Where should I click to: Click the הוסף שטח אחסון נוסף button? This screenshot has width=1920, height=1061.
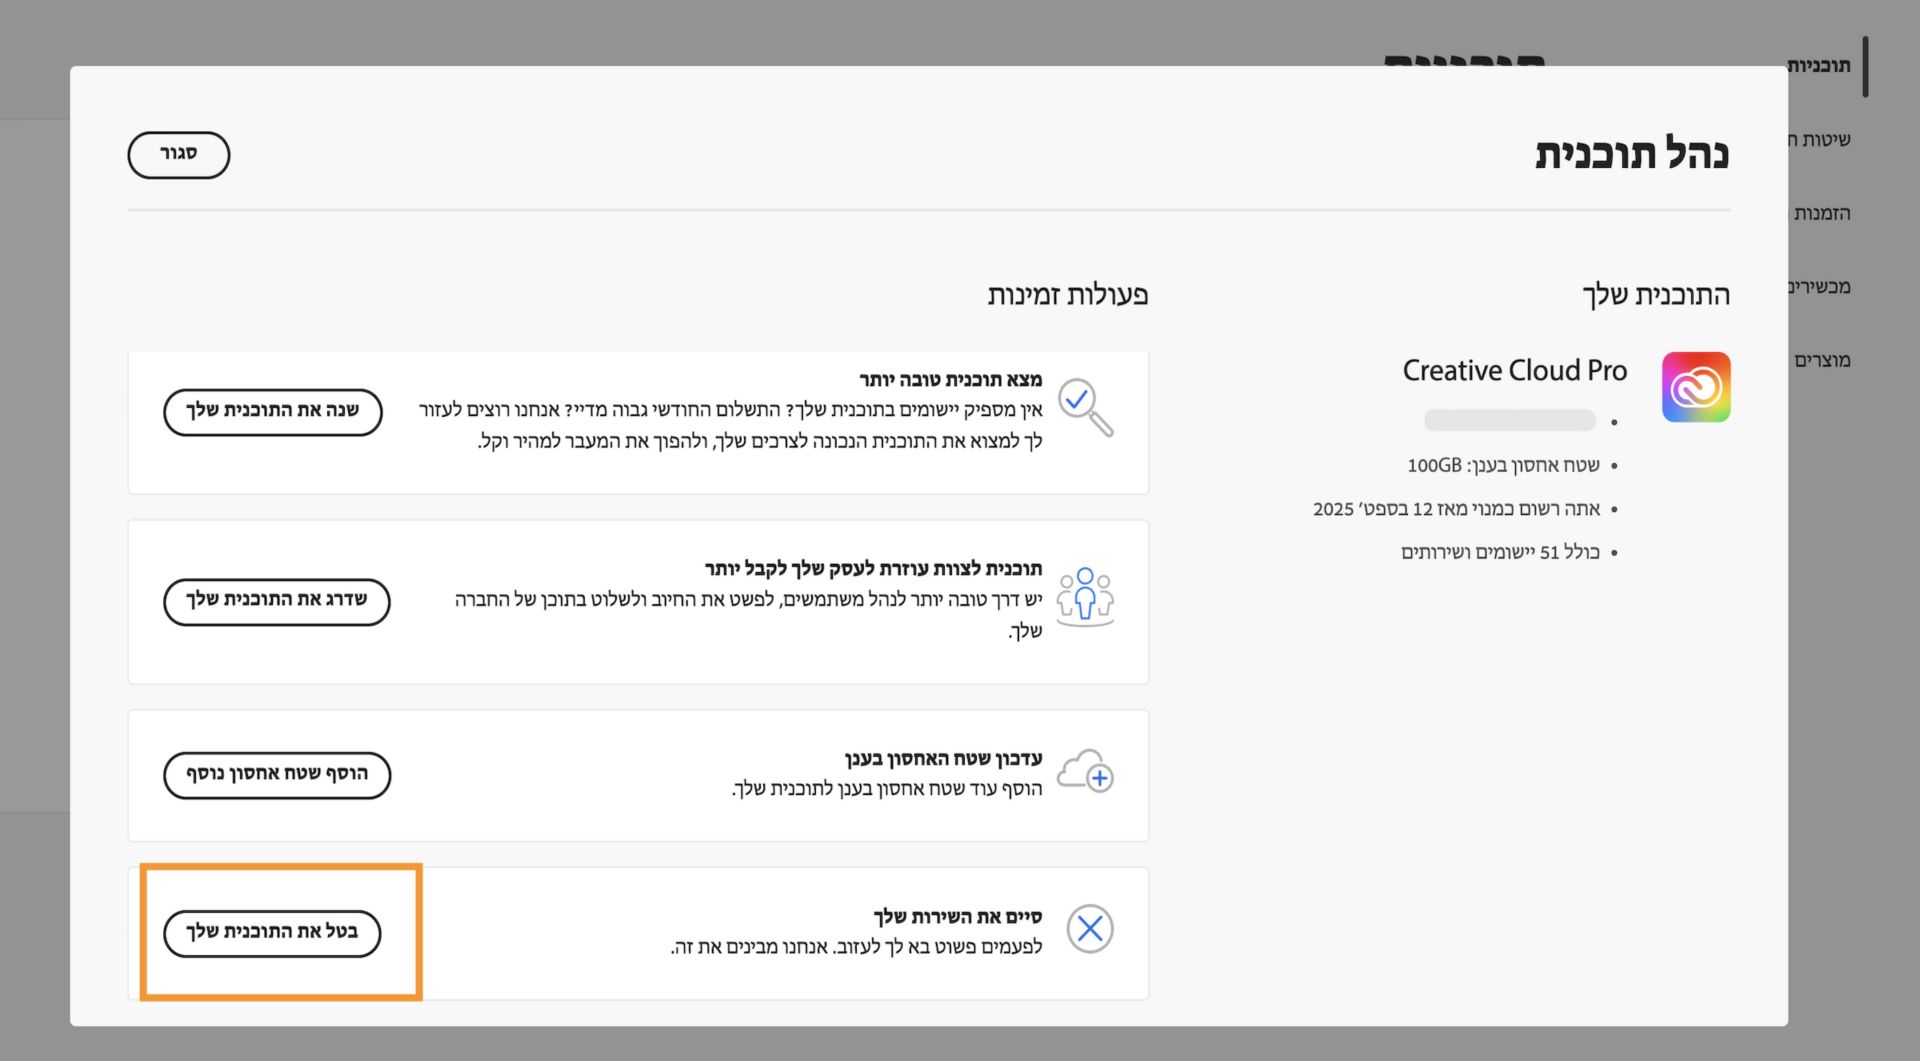(277, 774)
